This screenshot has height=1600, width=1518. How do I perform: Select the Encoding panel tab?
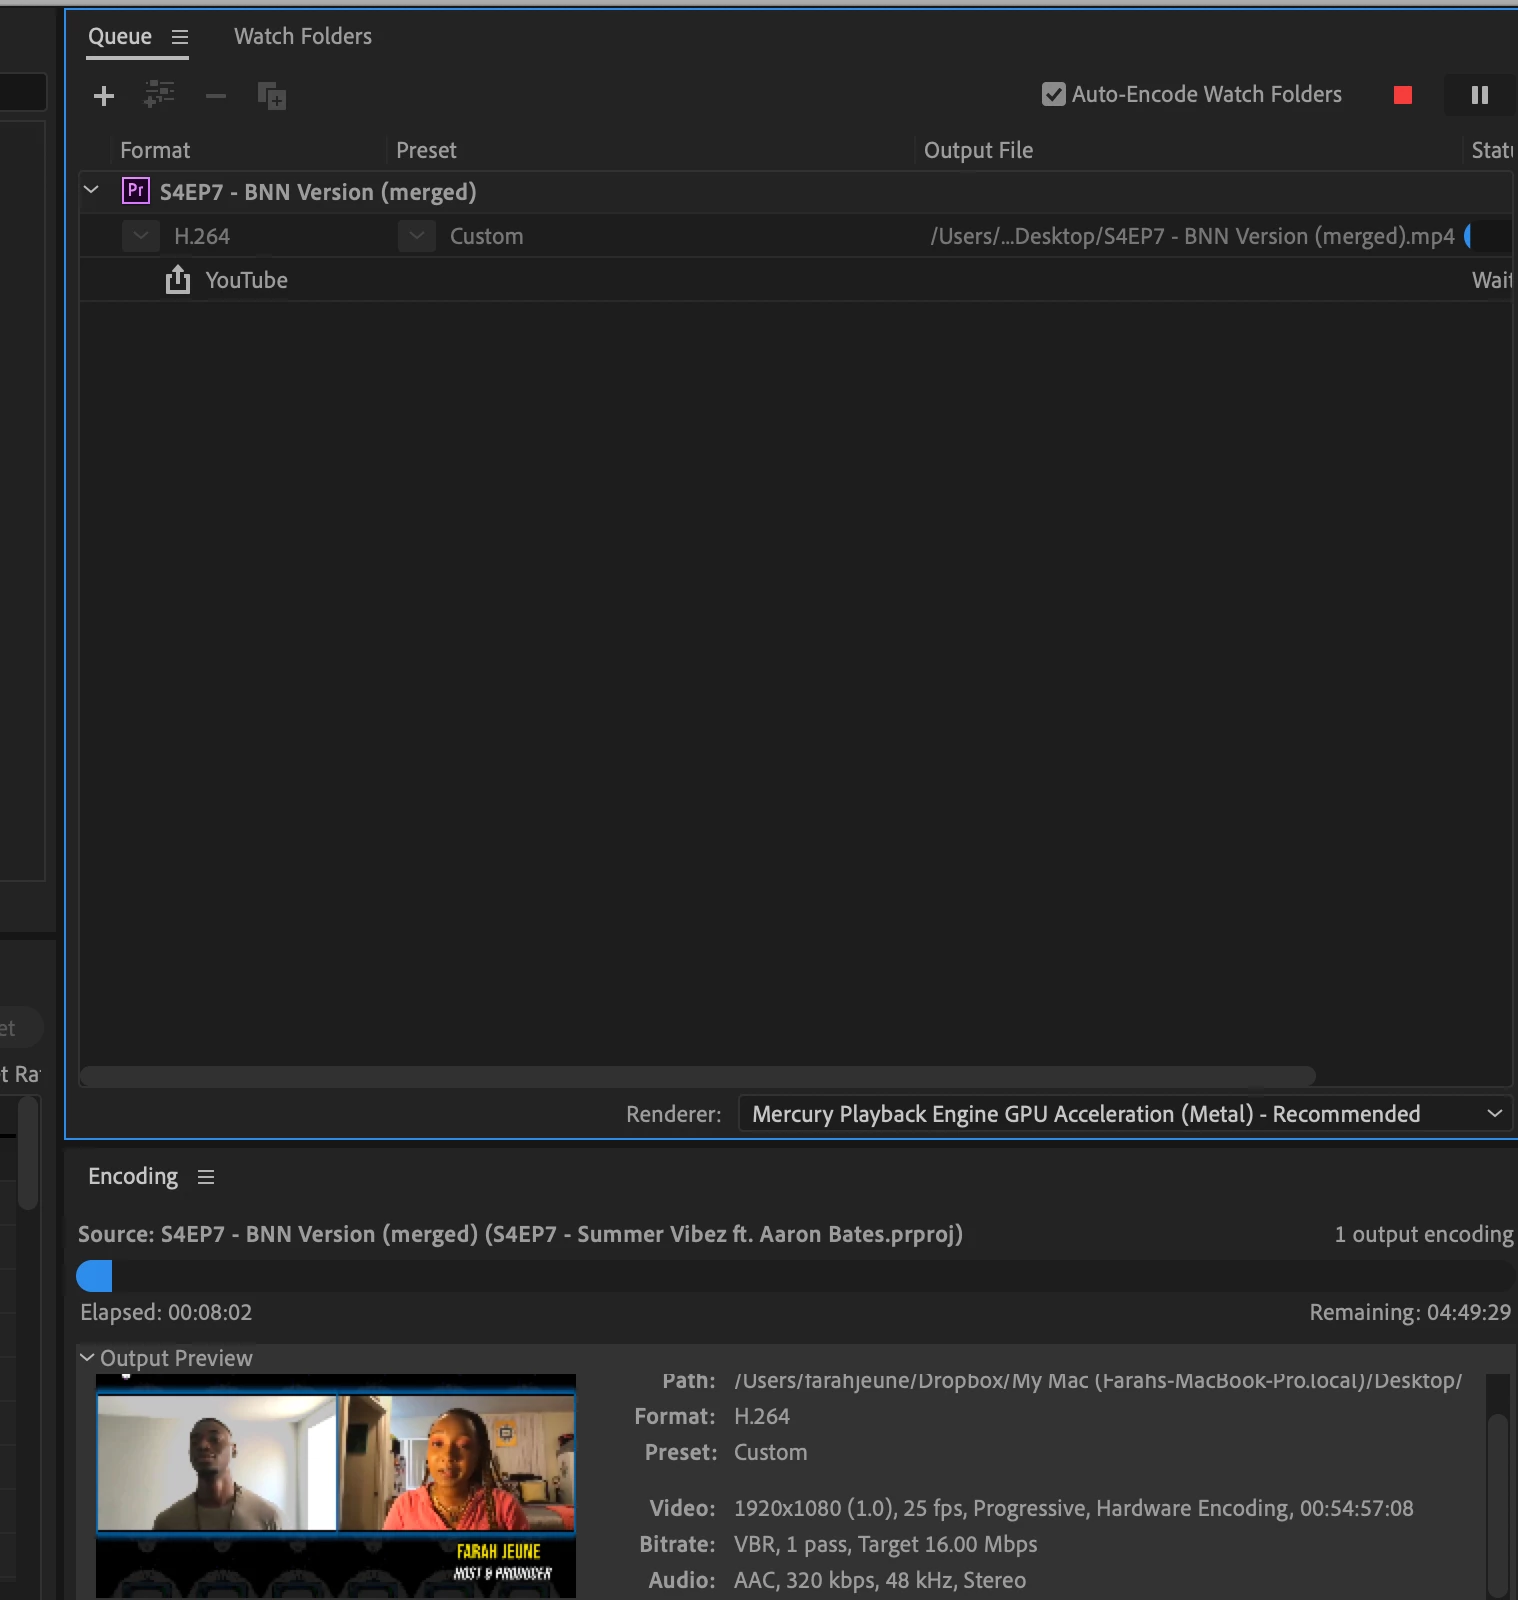[x=133, y=1176]
